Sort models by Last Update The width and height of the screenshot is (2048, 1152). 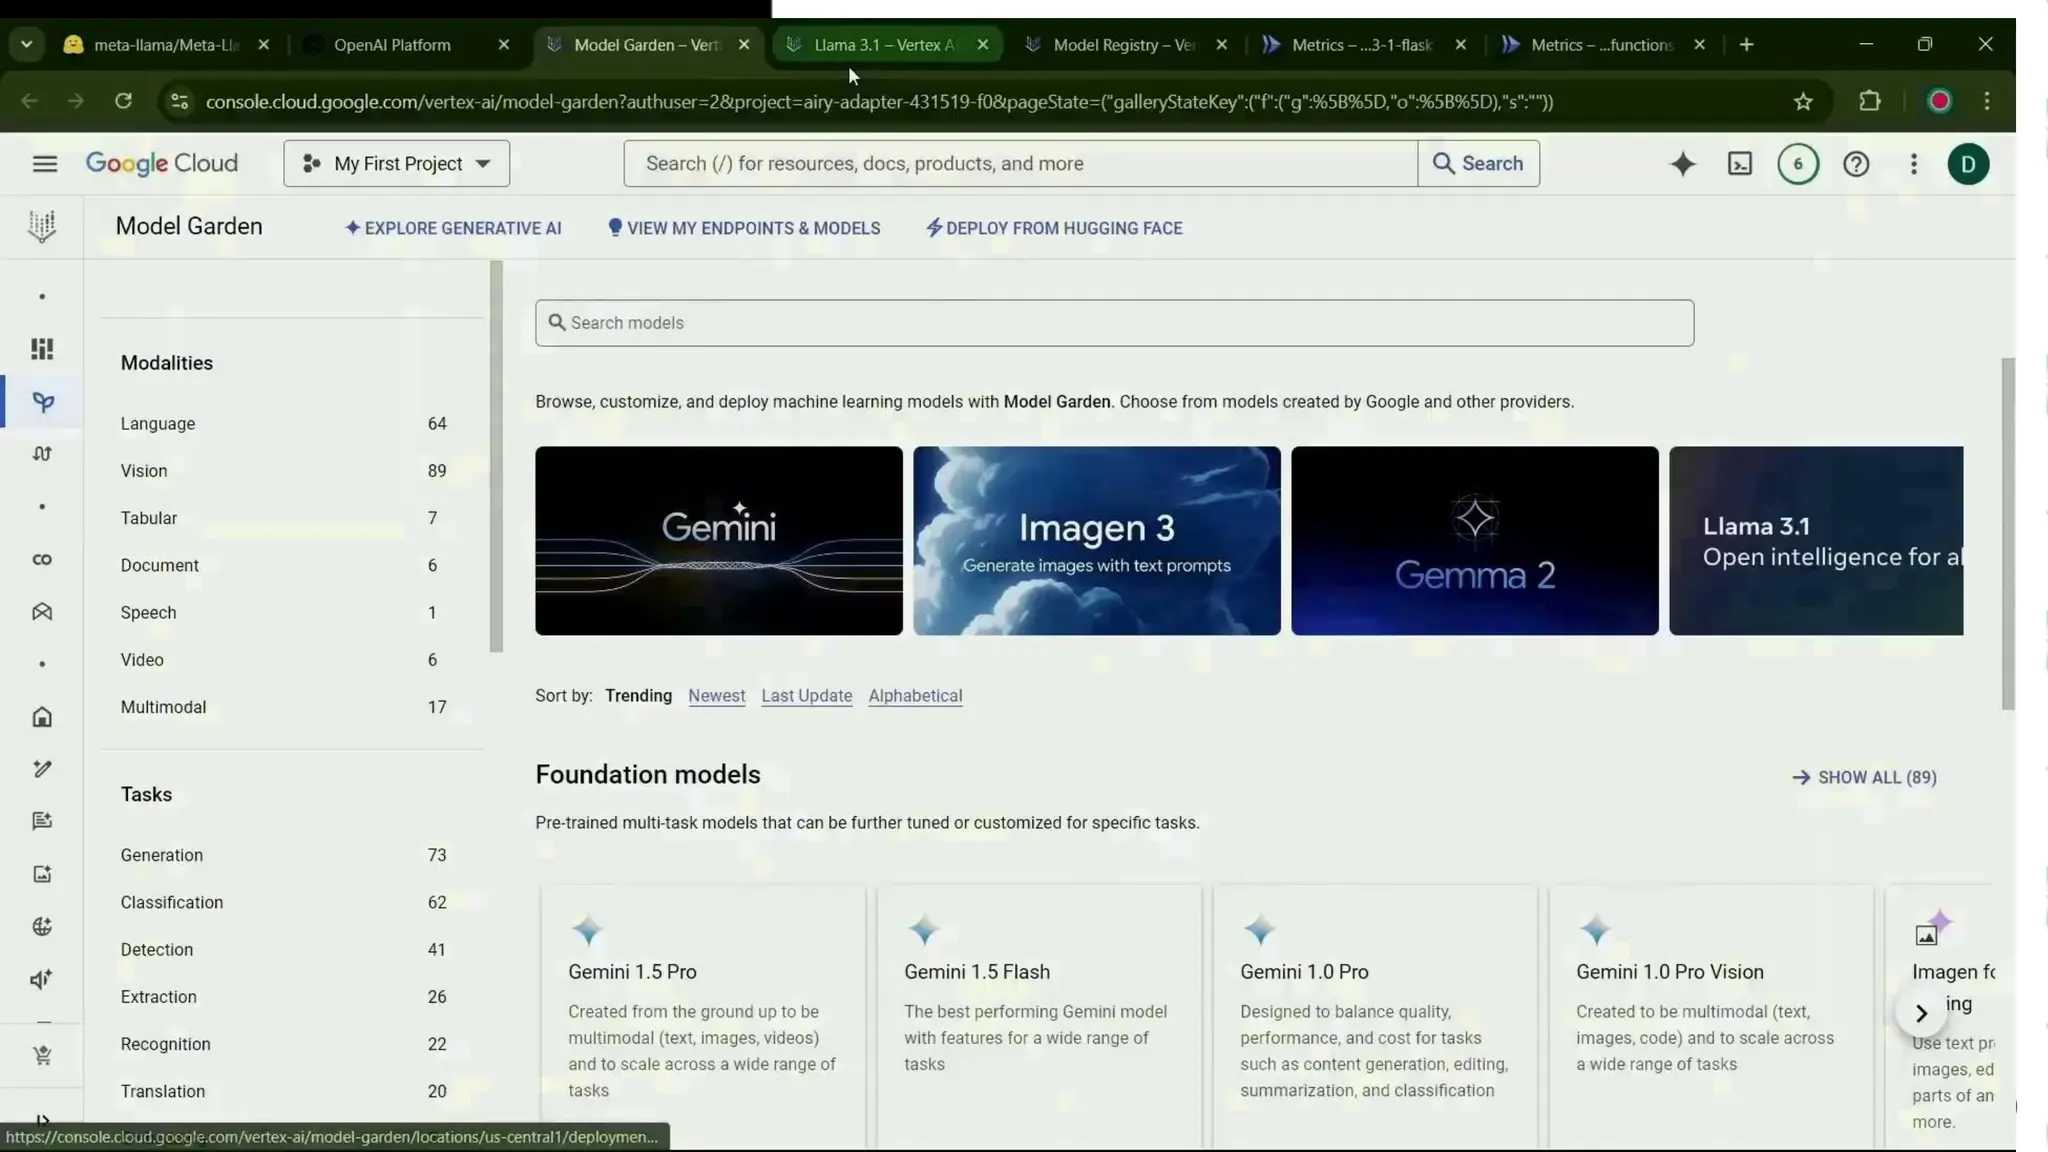(x=806, y=696)
